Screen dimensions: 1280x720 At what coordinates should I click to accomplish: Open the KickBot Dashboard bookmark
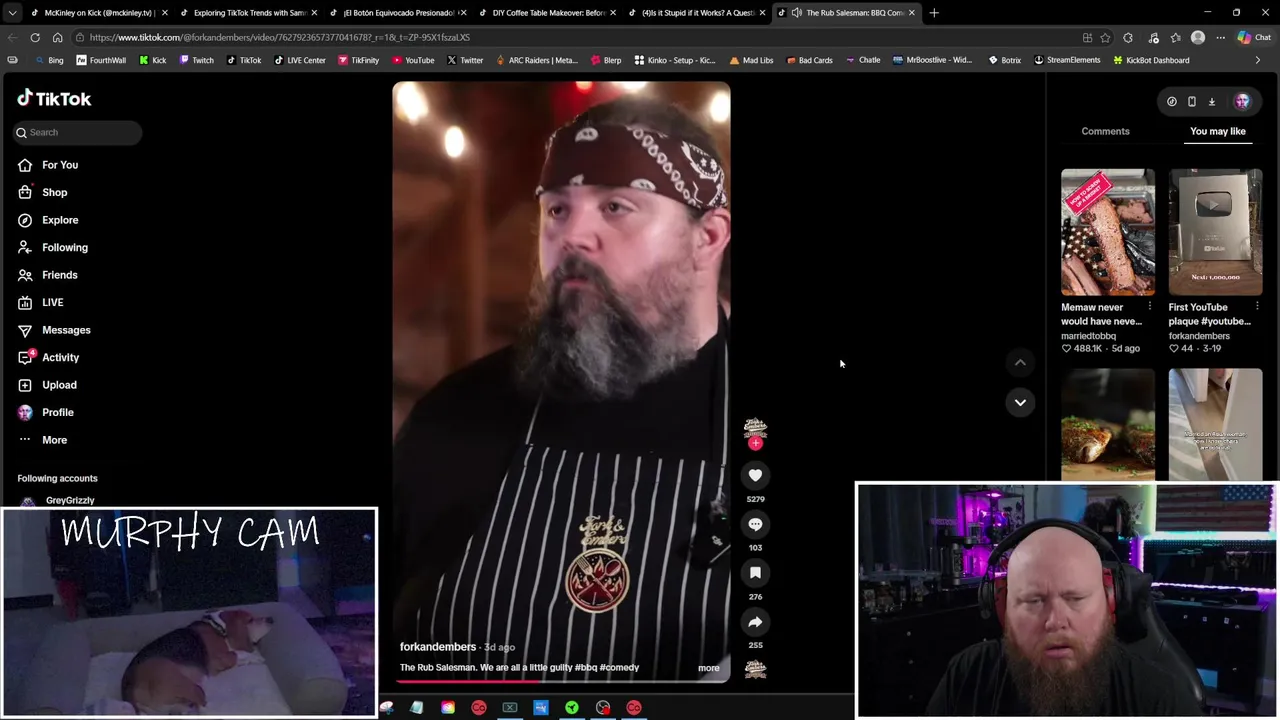1150,60
